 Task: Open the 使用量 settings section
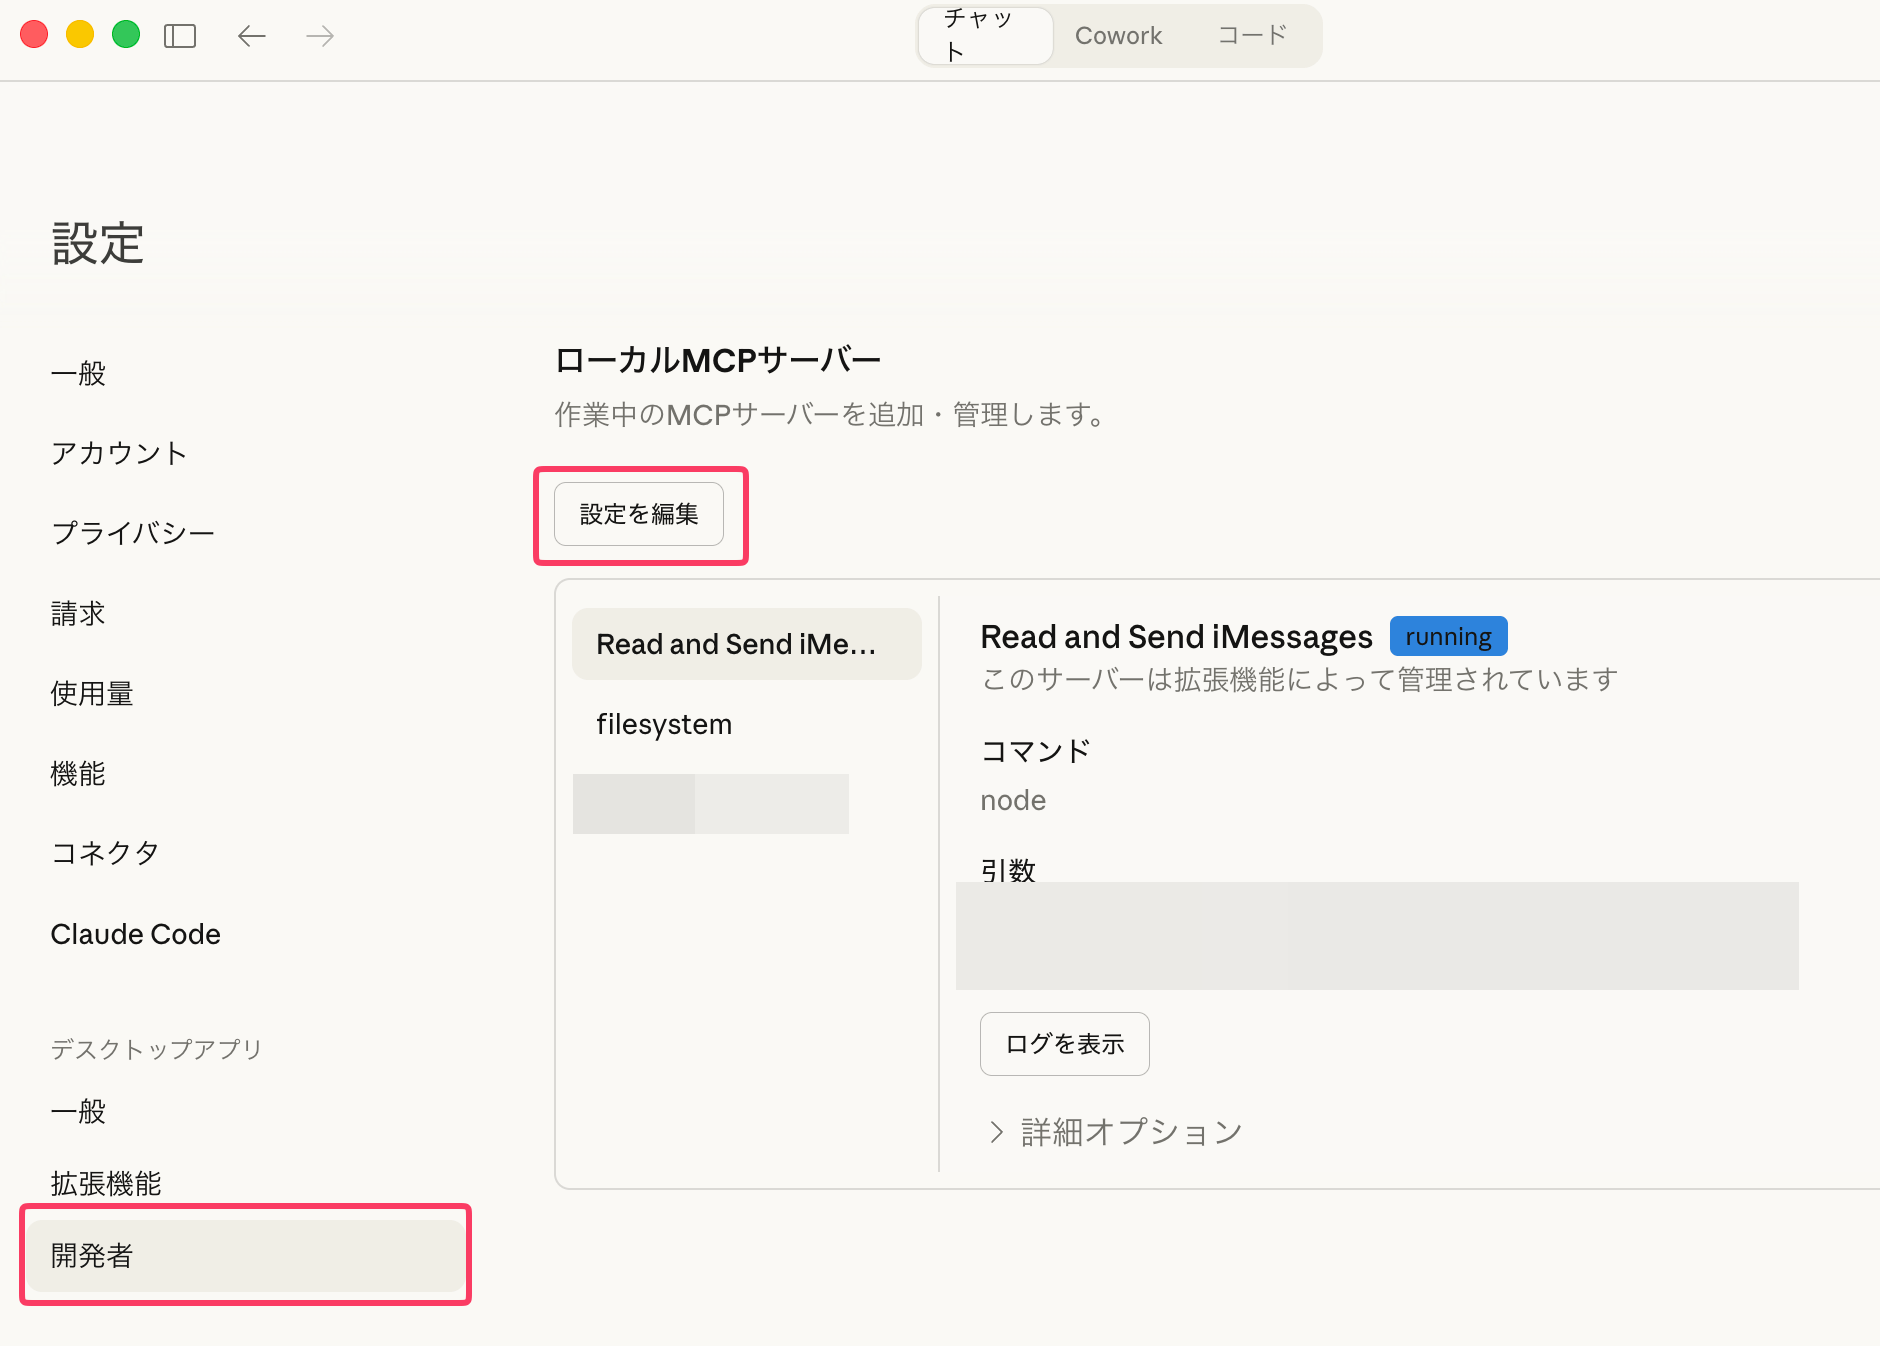(x=91, y=693)
